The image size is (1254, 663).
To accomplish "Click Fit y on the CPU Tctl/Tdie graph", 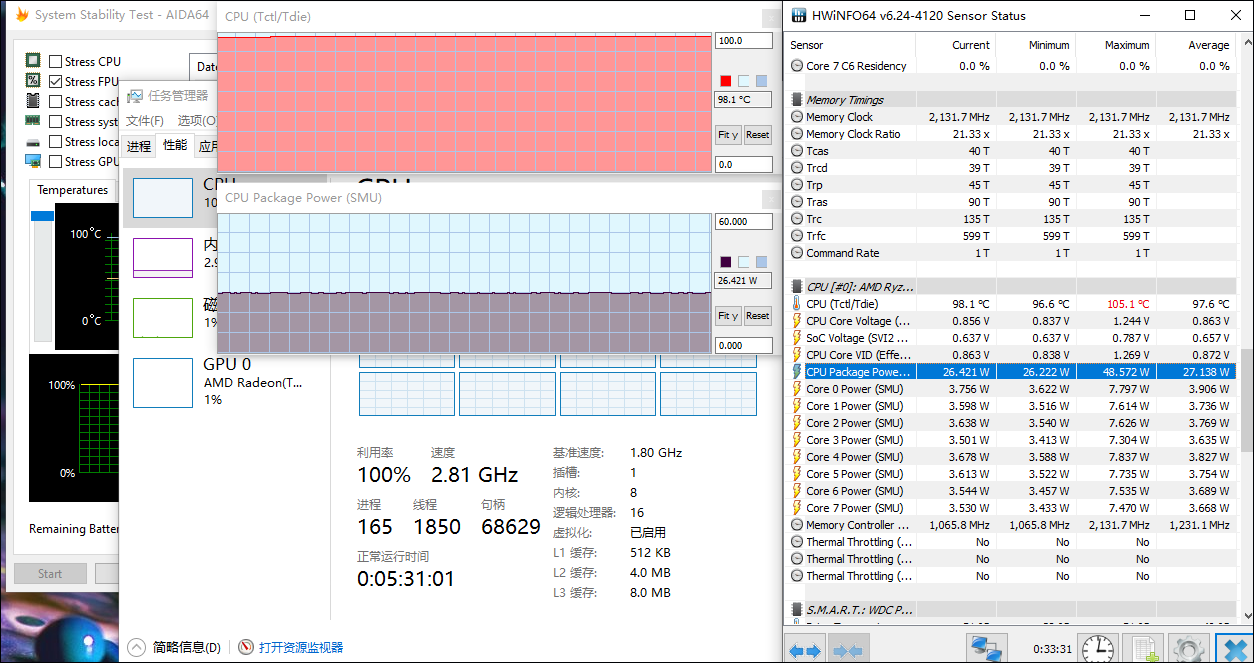I will point(728,135).
